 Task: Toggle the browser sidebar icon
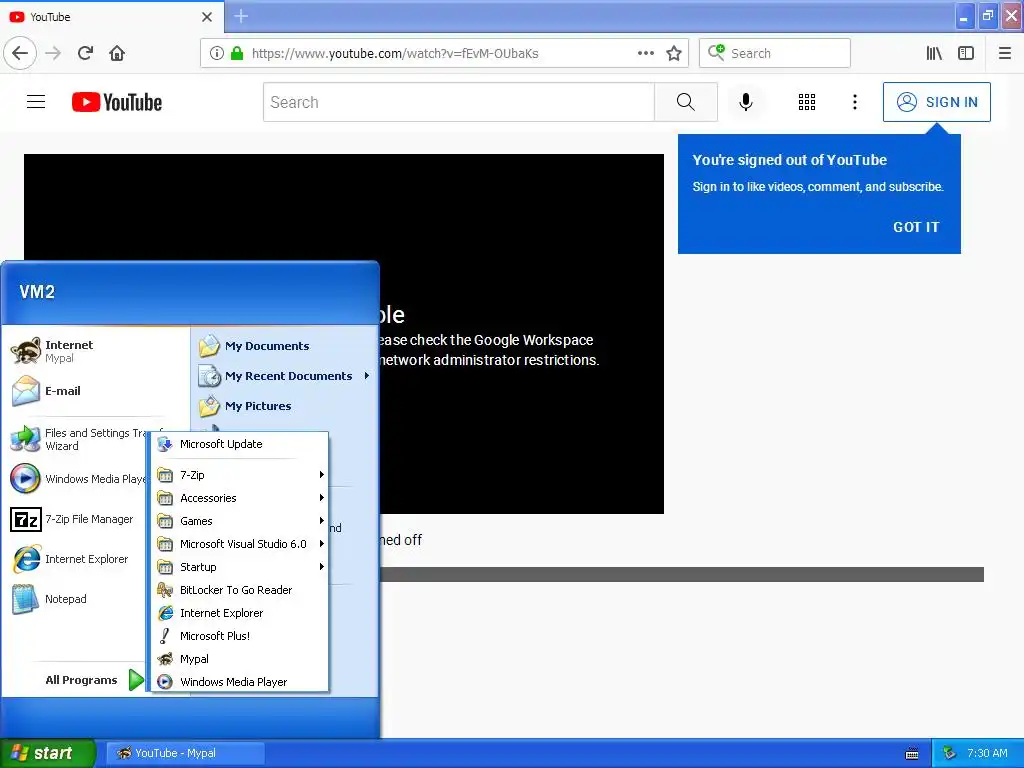pyautogui.click(x=966, y=53)
